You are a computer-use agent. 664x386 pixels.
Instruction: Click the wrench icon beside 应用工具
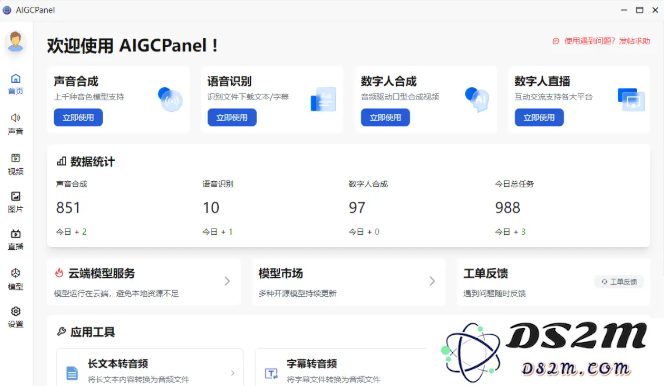pyautogui.click(x=61, y=331)
